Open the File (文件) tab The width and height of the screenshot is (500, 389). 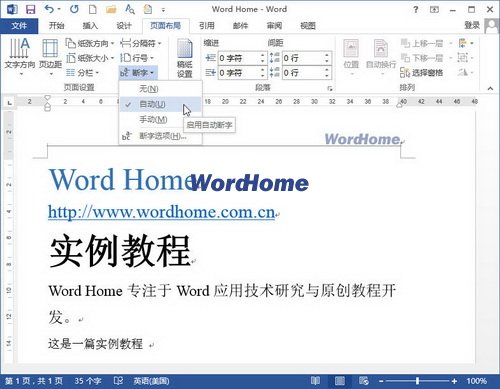coord(19,26)
